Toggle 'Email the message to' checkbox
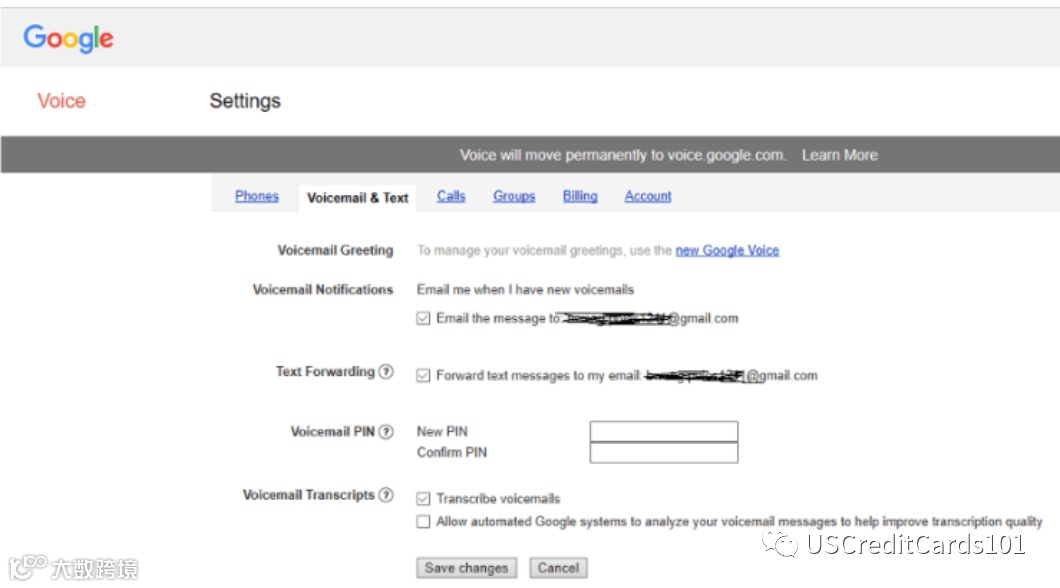 click(423, 318)
